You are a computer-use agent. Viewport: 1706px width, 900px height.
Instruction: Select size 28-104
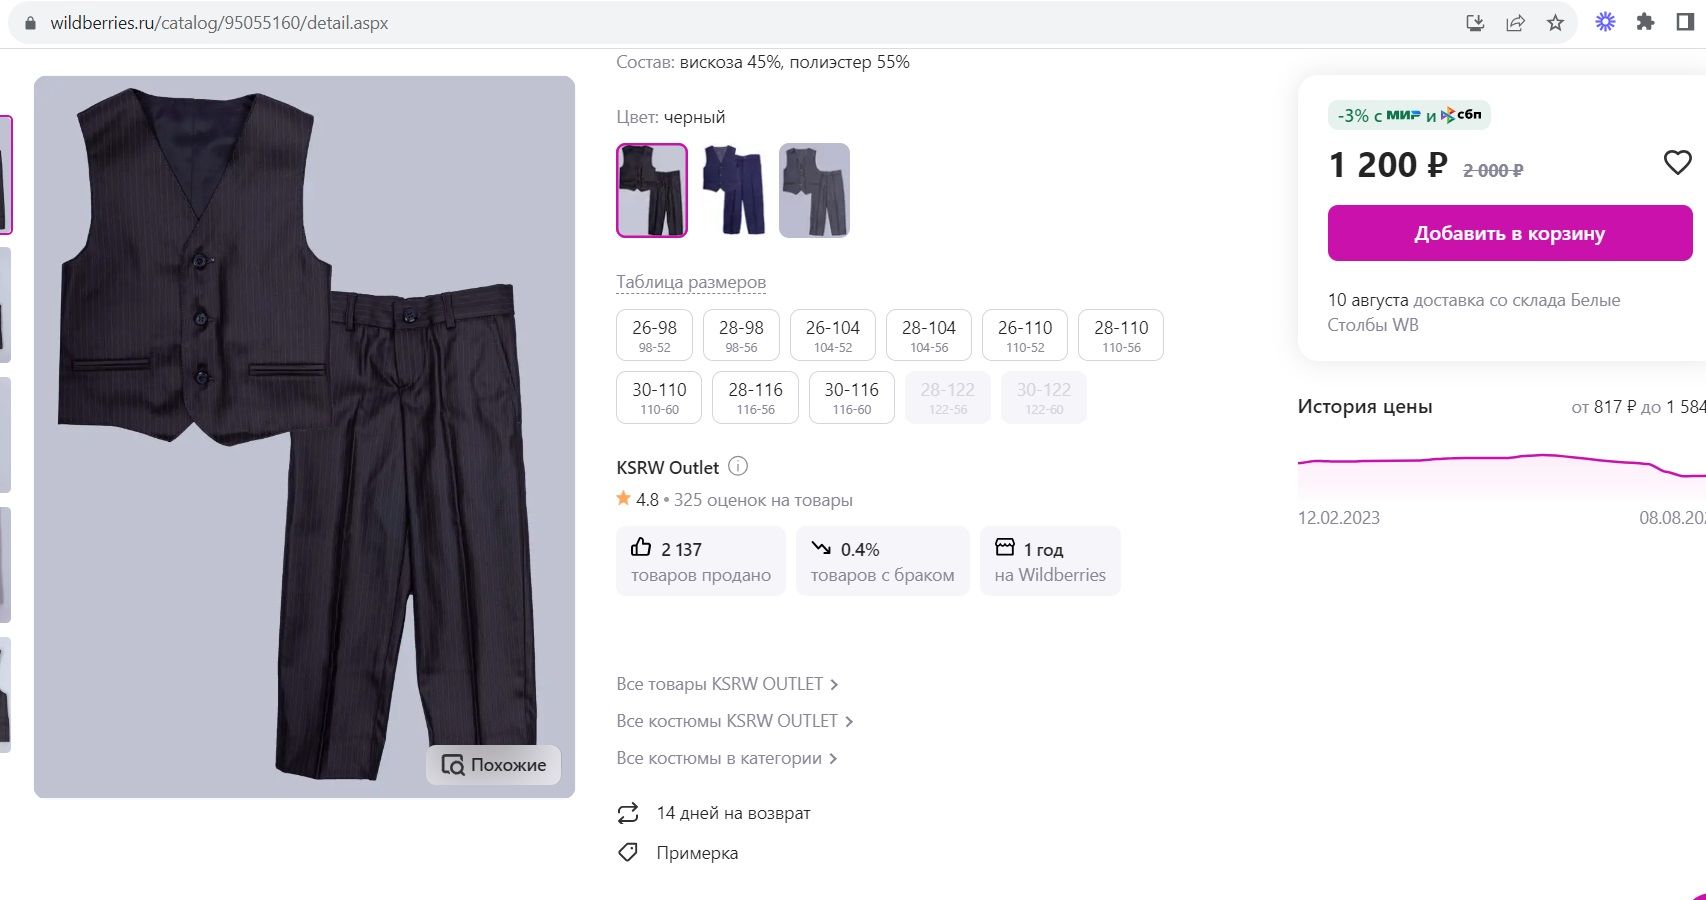(x=928, y=335)
